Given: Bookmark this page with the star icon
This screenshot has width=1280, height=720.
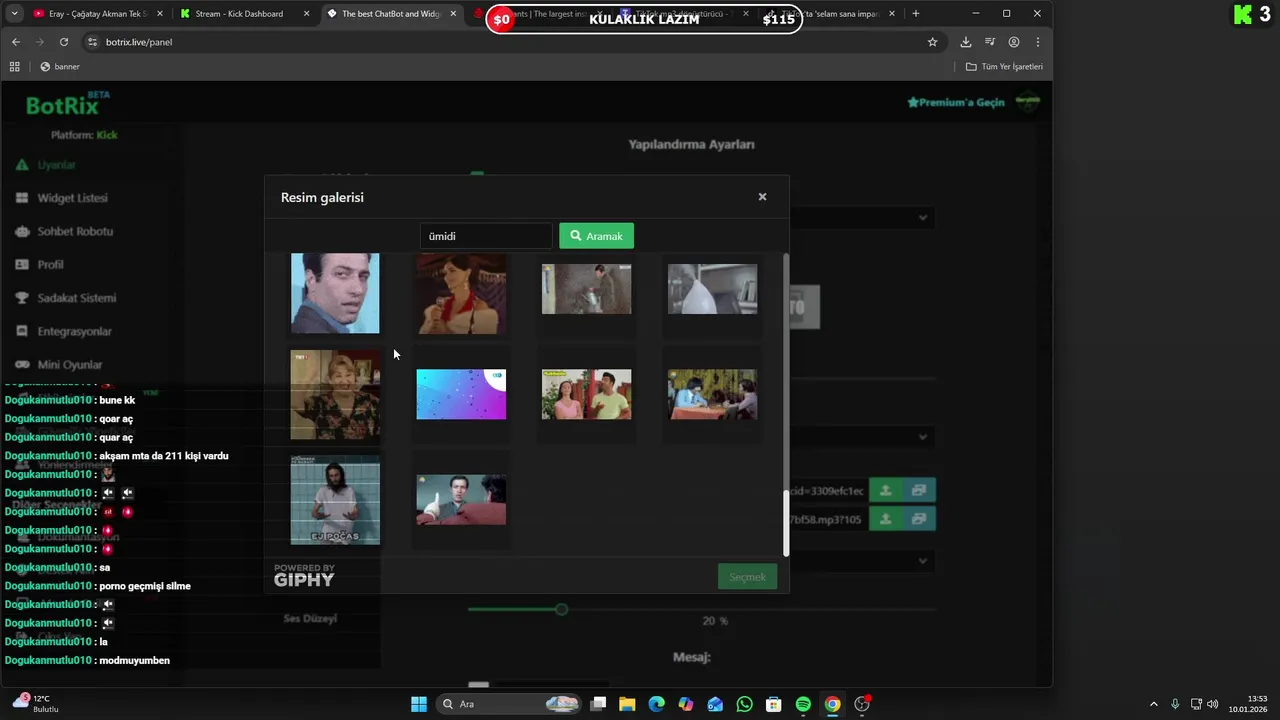Looking at the screenshot, I should [932, 42].
